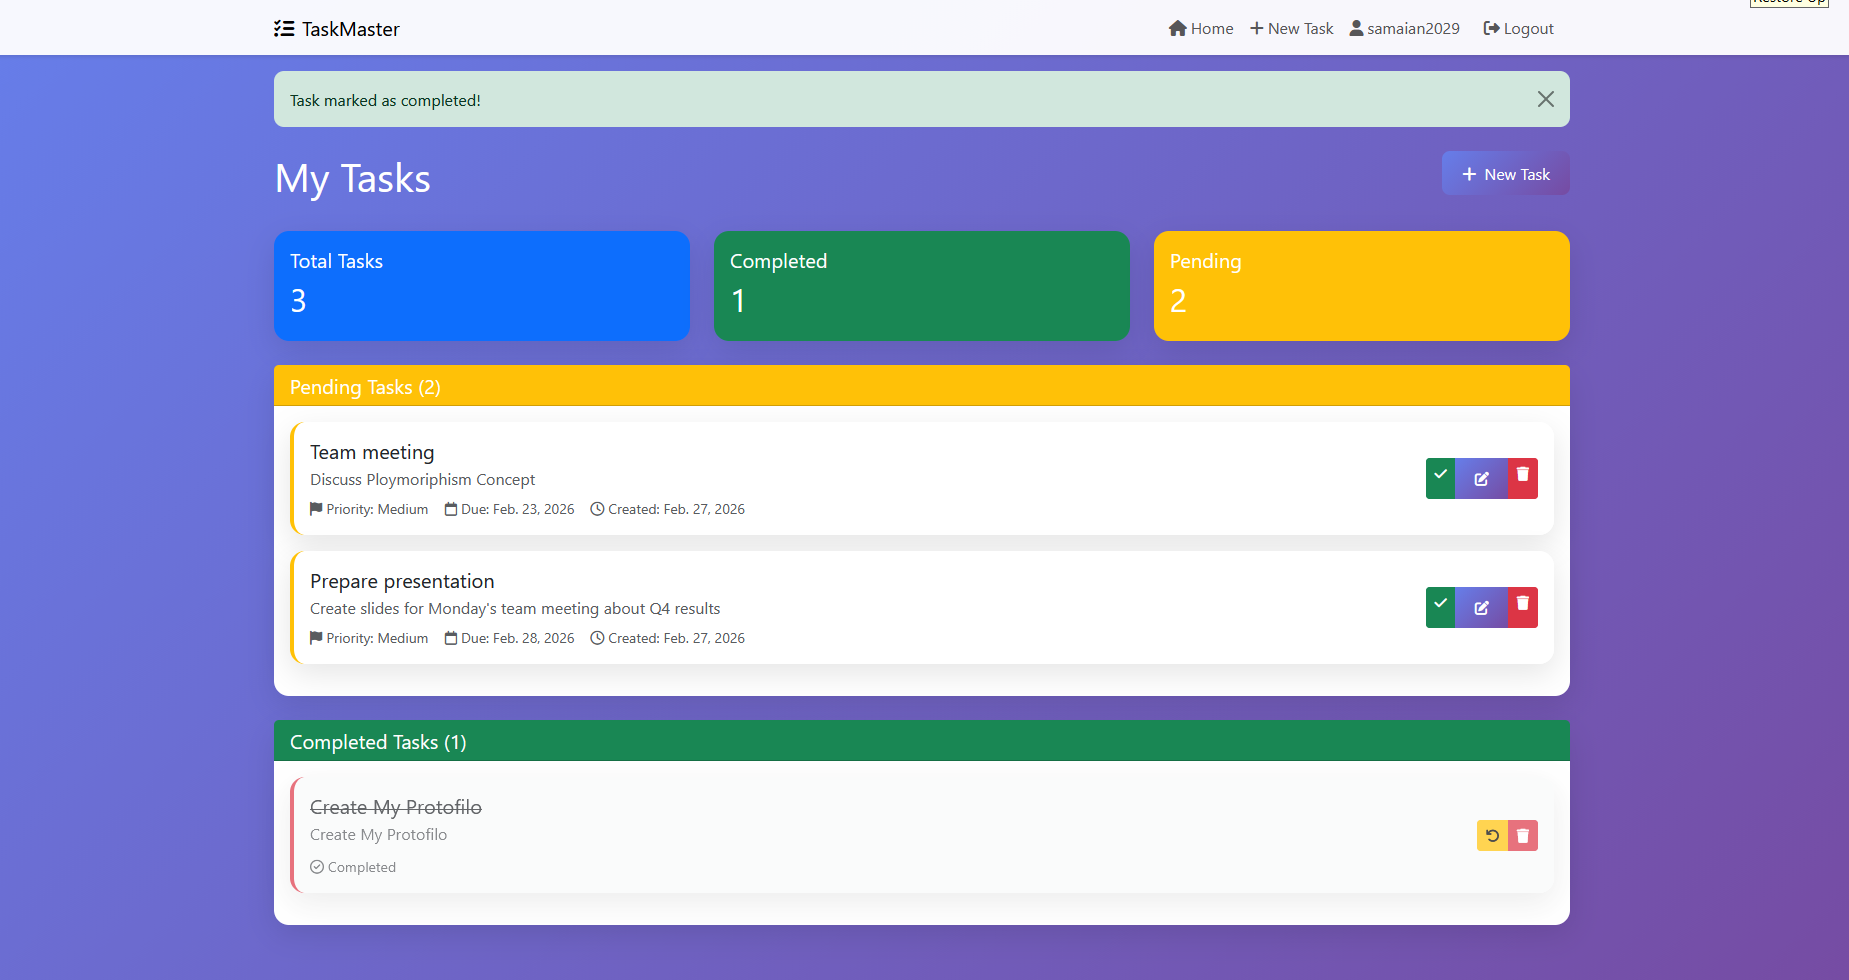Click the Completed Tasks section header
The width and height of the screenshot is (1849, 980).
coord(377,742)
